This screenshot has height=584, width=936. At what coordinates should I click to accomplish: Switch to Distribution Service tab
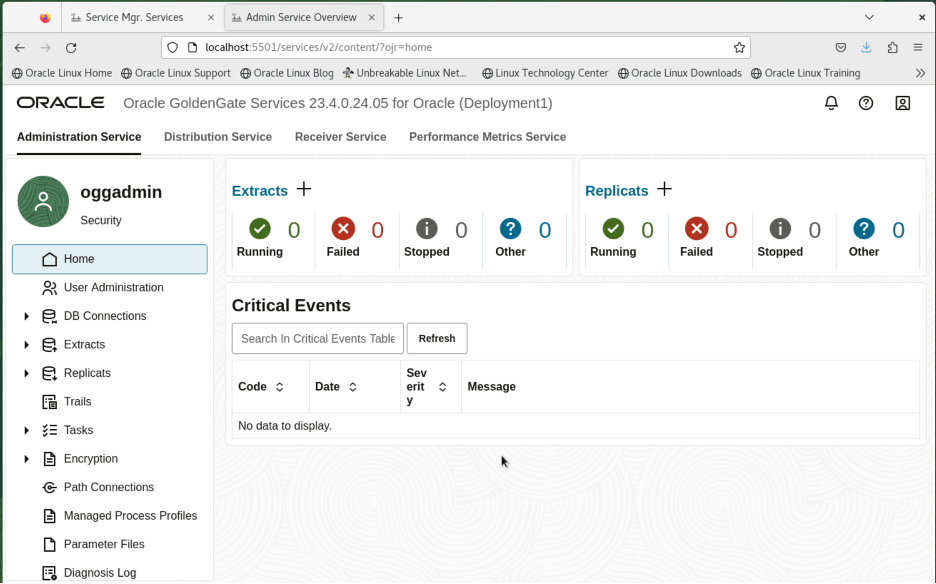click(218, 137)
